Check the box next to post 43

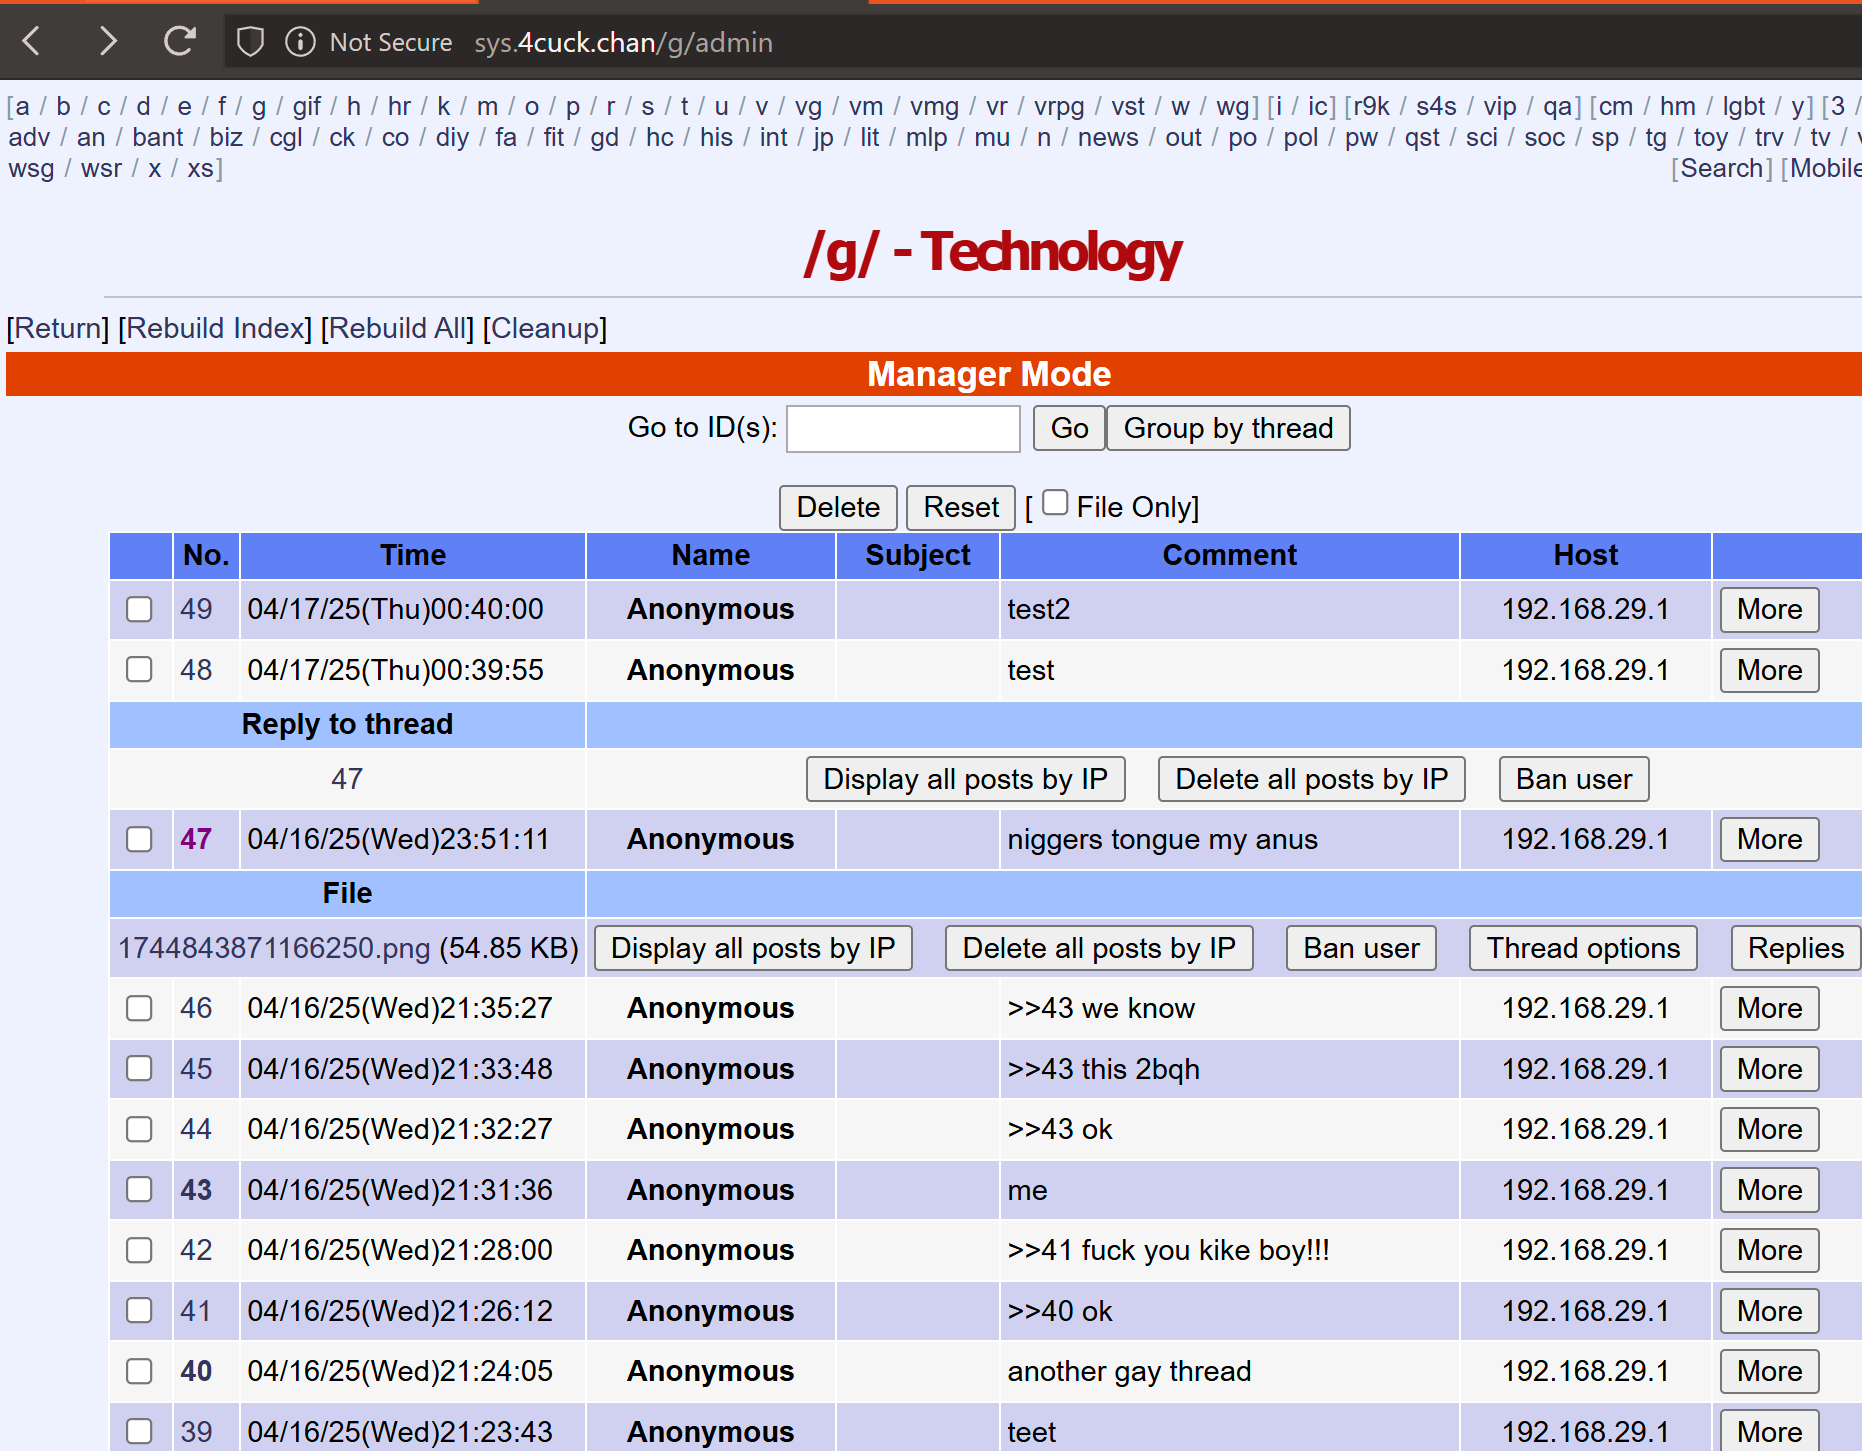[139, 1189]
